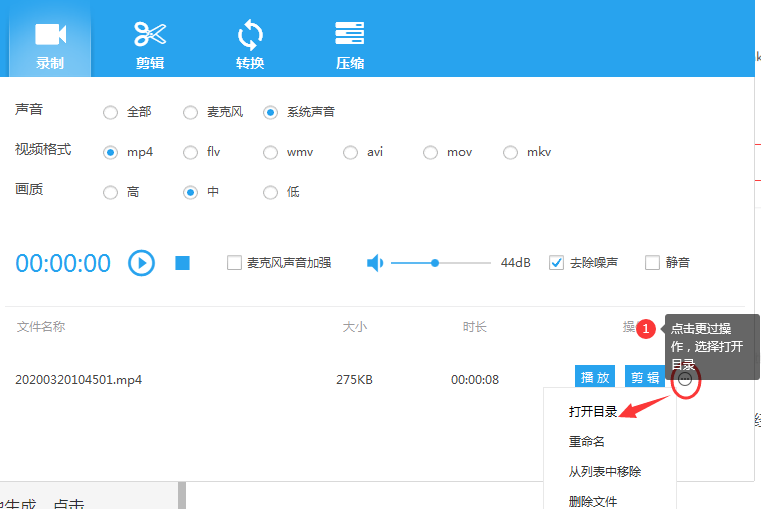Open the more actions circle icon
This screenshot has height=509, width=761.
coord(685,379)
